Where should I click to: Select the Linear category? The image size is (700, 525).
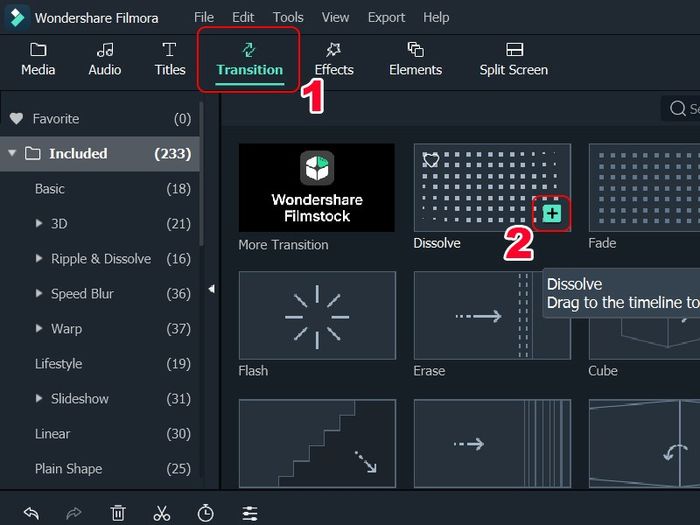point(100,434)
